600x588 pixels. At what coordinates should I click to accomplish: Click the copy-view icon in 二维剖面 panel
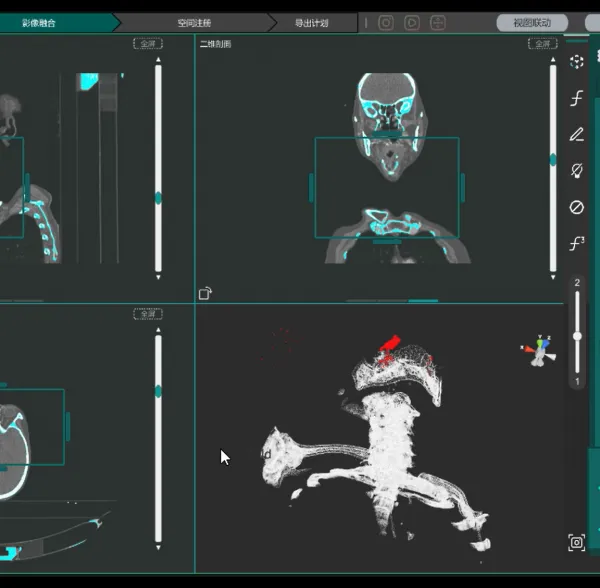[x=205, y=293]
